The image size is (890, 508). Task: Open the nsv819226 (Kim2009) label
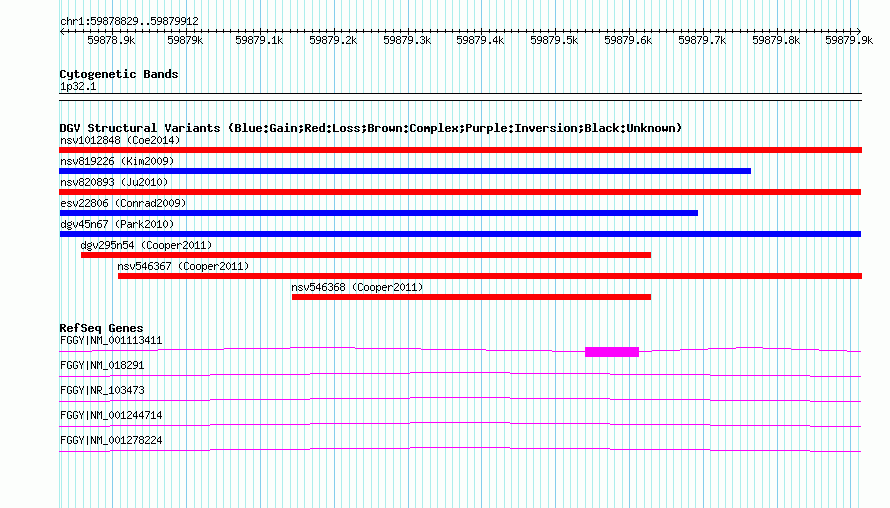[x=117, y=161]
